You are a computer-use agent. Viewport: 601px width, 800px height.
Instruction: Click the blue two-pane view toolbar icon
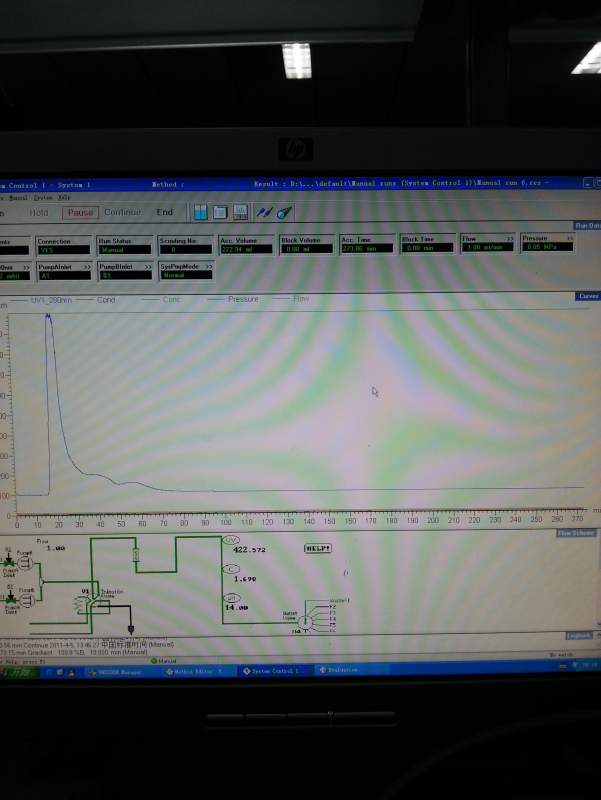pyautogui.click(x=201, y=212)
